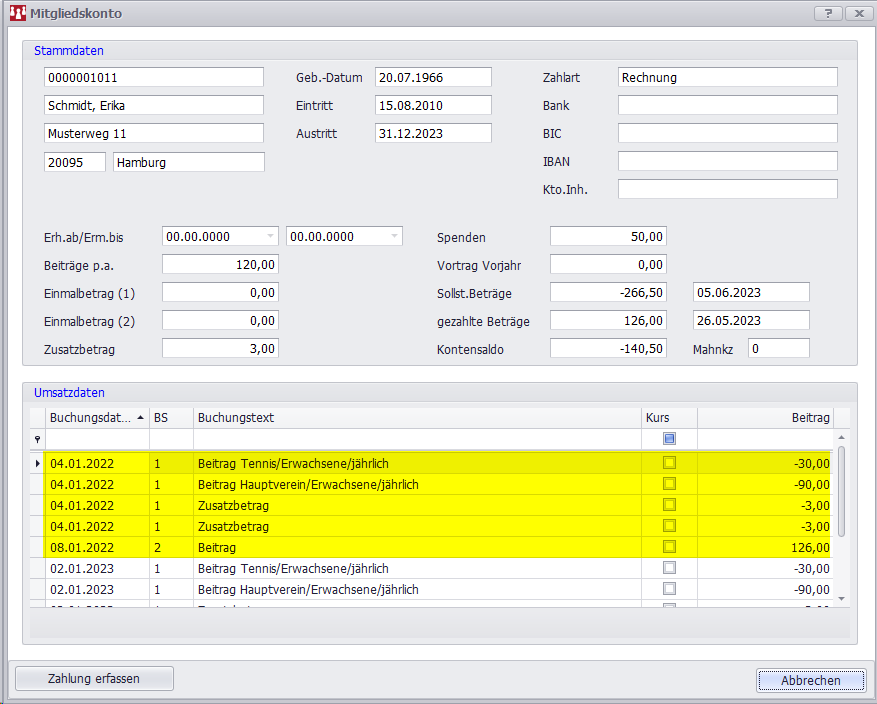This screenshot has height=704, width=877.
Task: Click the filter row pin icon
Action: click(x=38, y=439)
